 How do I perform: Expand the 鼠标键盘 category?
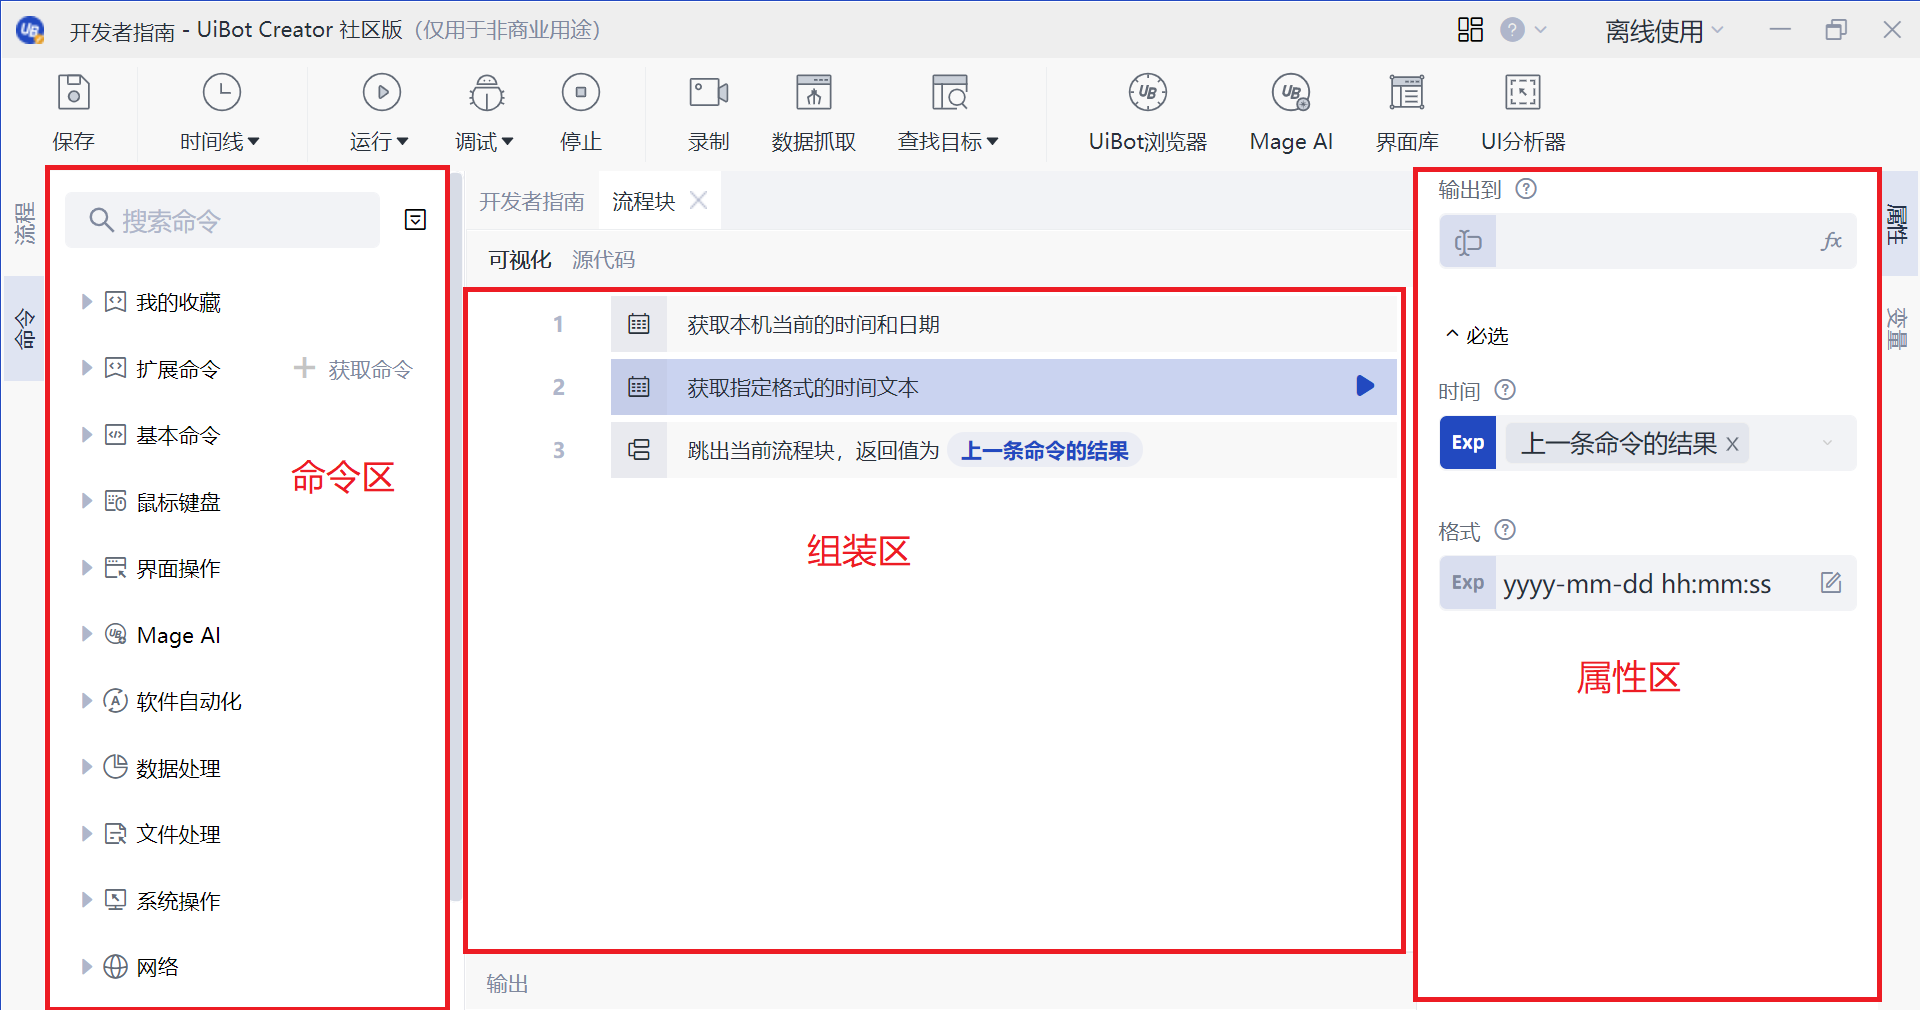click(87, 501)
